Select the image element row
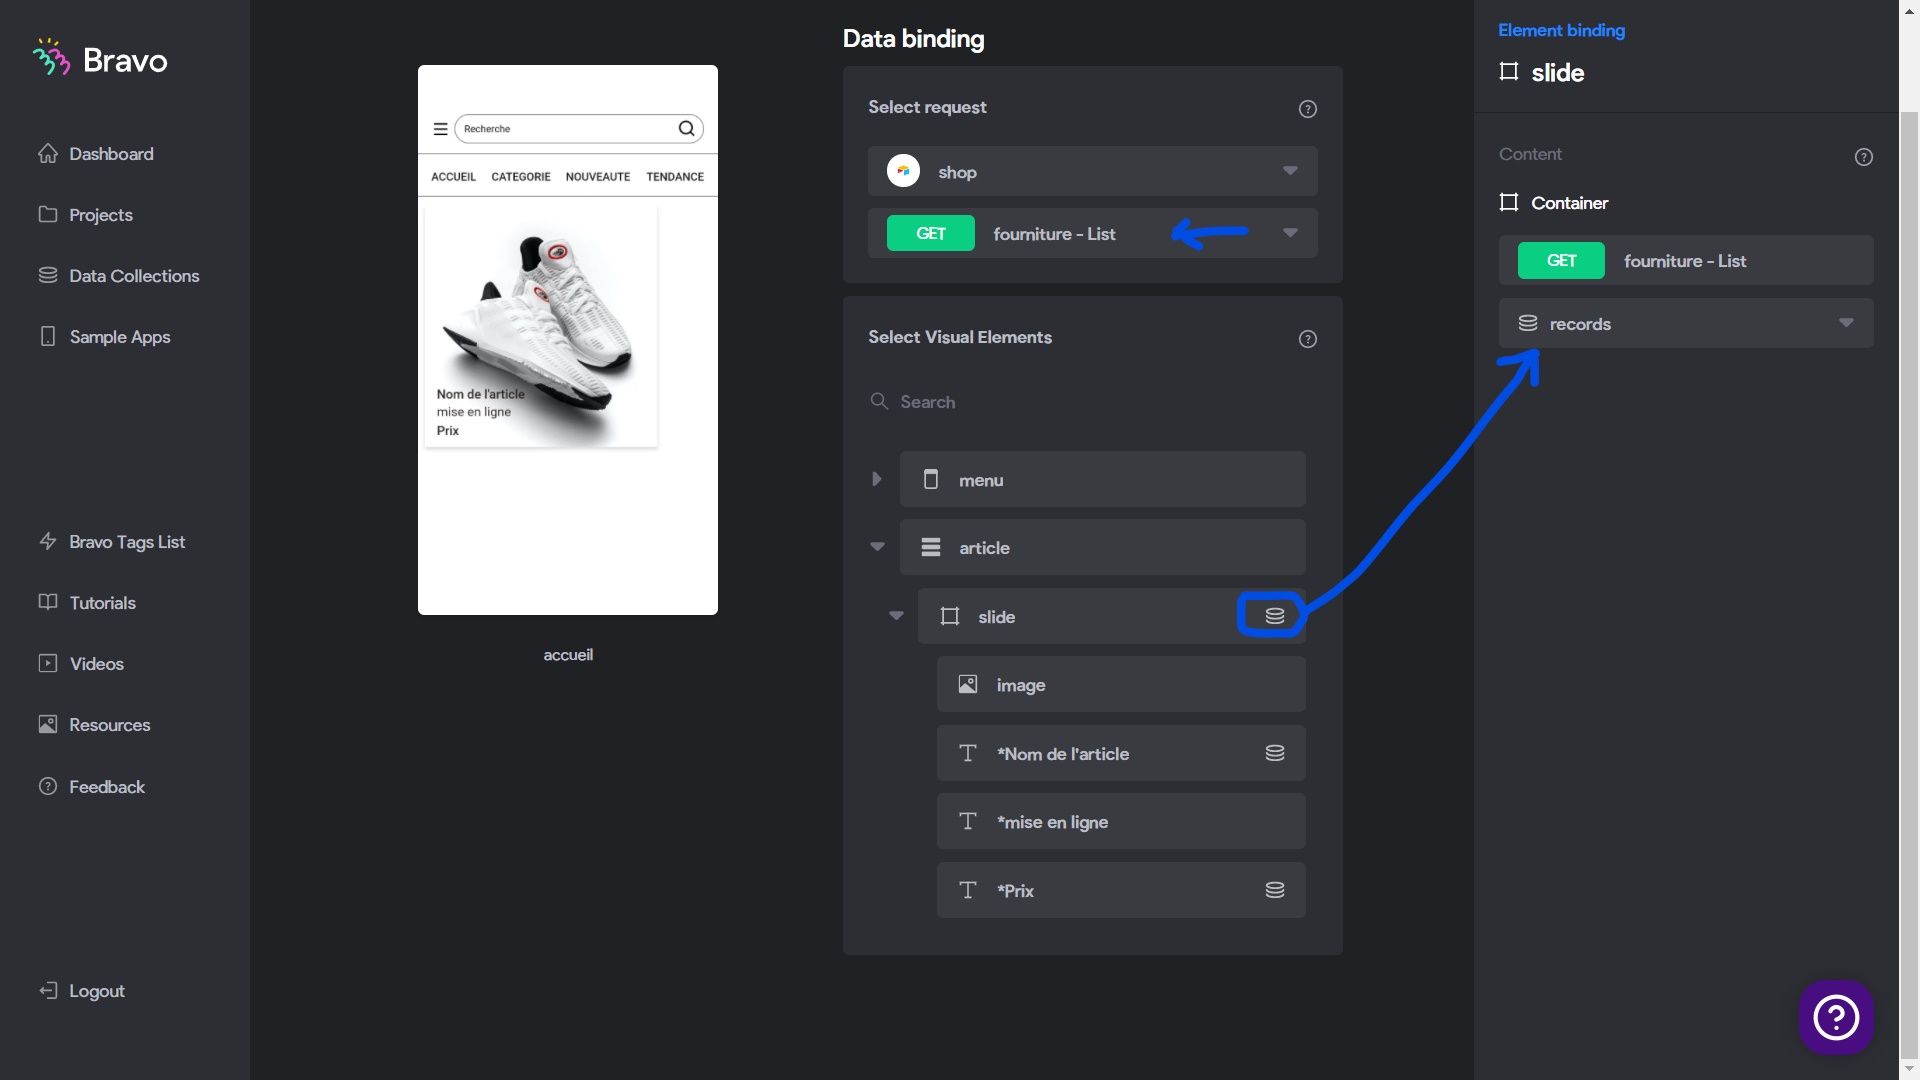Image resolution: width=1920 pixels, height=1080 pixels. 1121,684
